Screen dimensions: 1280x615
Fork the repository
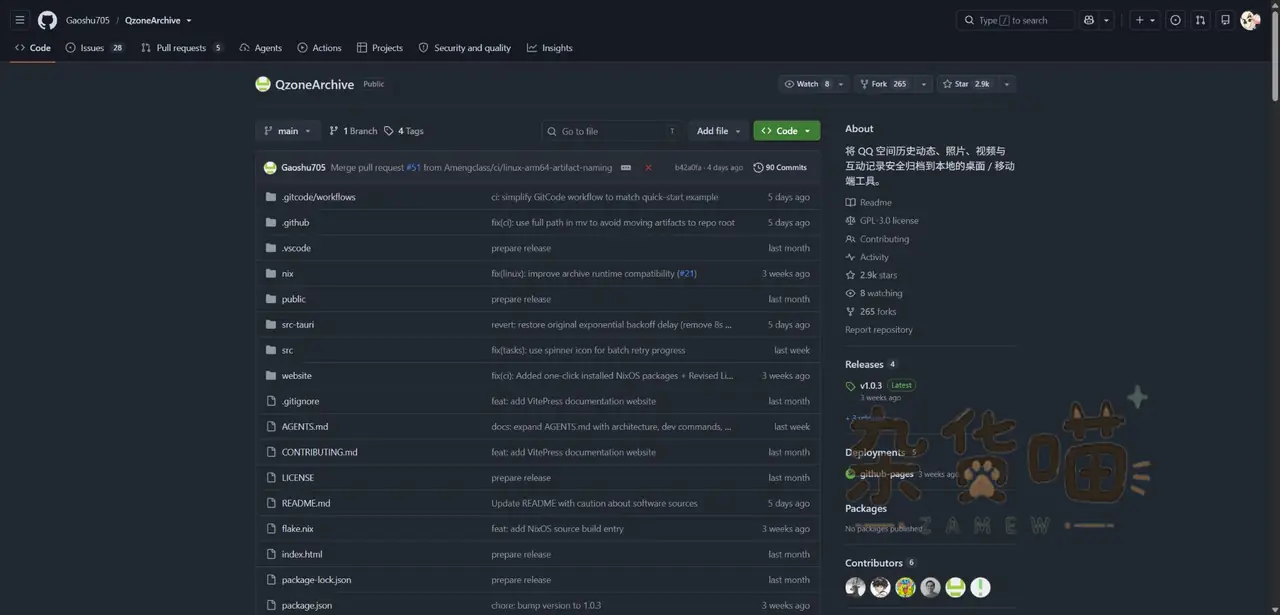coord(883,84)
